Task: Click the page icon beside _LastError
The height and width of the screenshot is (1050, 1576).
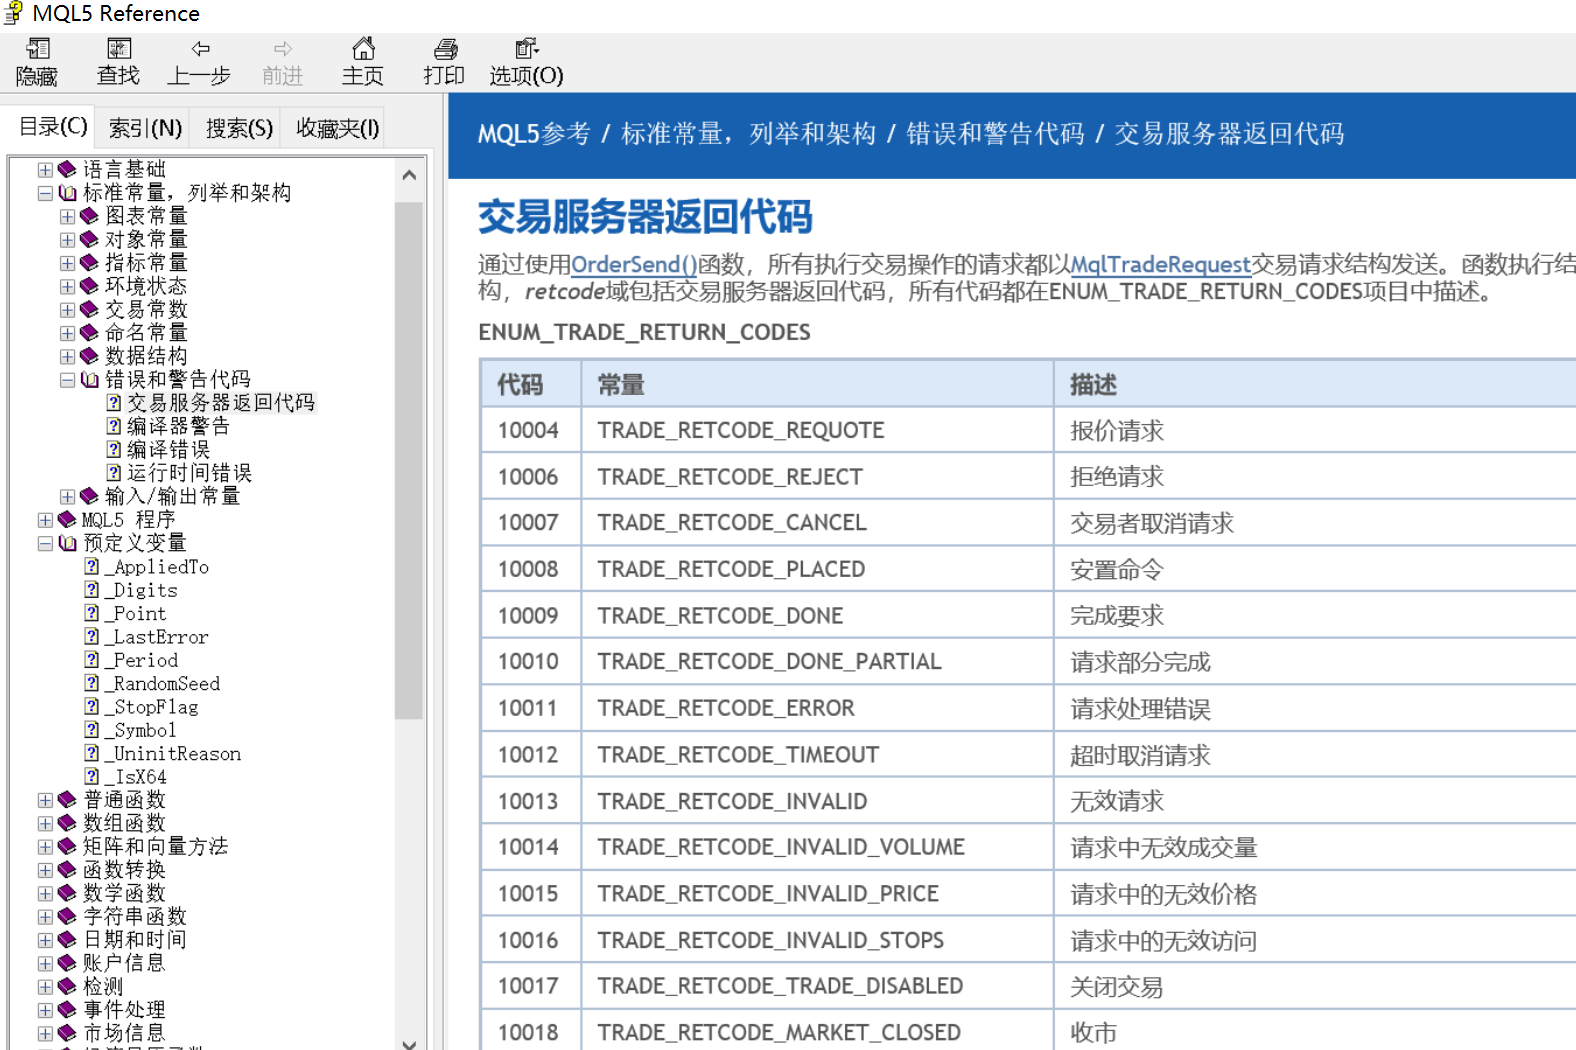Action: click(92, 636)
